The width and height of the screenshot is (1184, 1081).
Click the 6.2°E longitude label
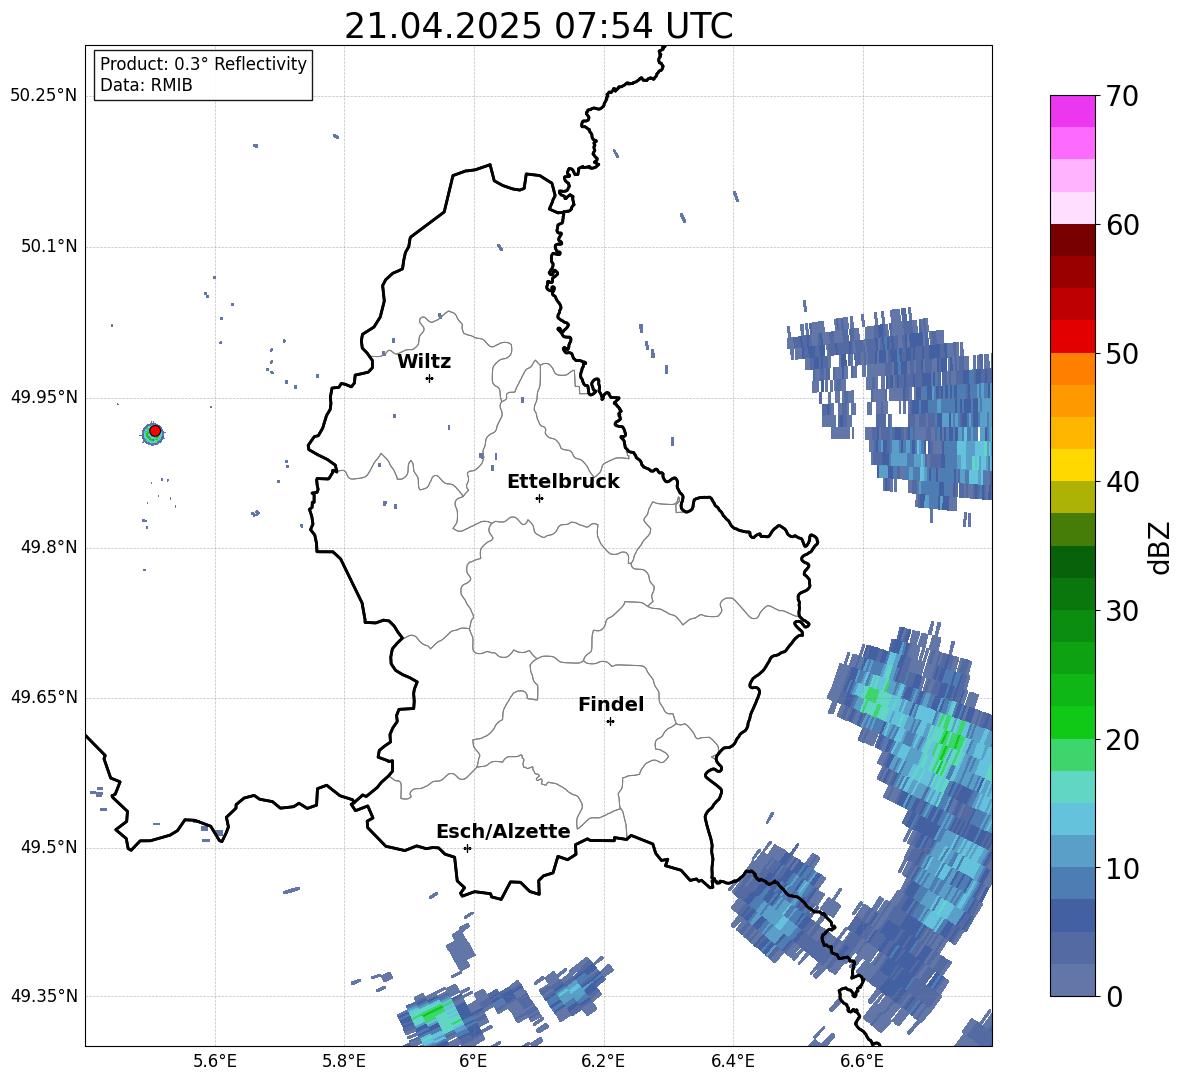click(603, 1061)
